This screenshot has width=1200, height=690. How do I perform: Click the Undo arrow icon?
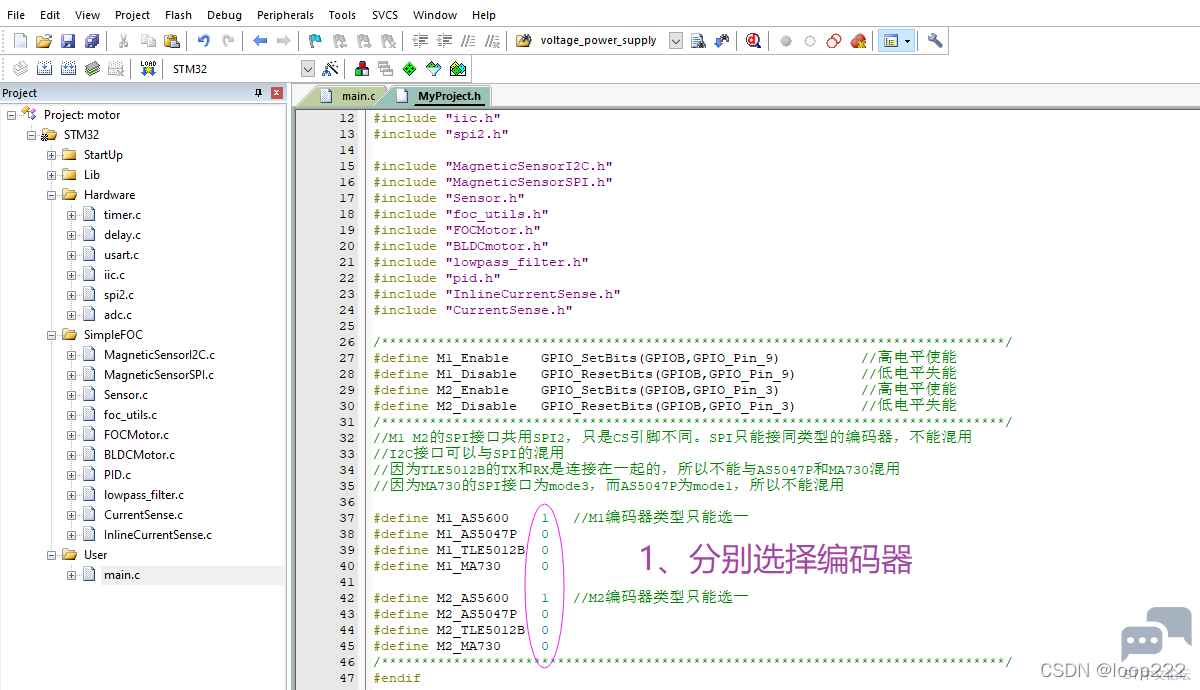pyautogui.click(x=203, y=41)
